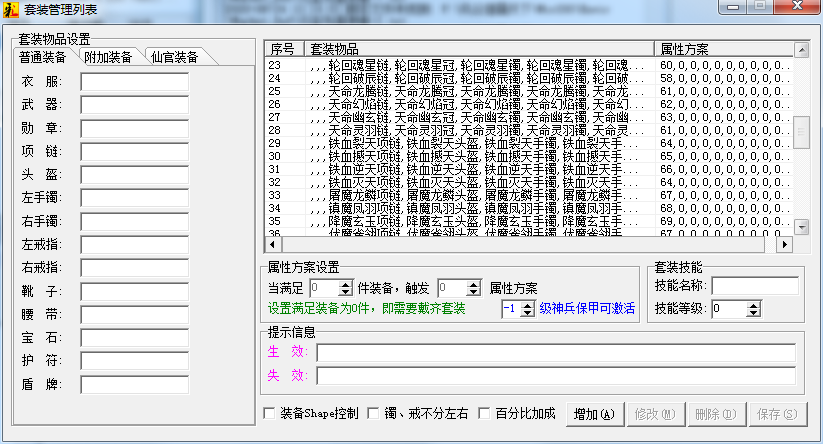Click the 生效 hint message field
This screenshot has width=823, height=444.
[556, 352]
